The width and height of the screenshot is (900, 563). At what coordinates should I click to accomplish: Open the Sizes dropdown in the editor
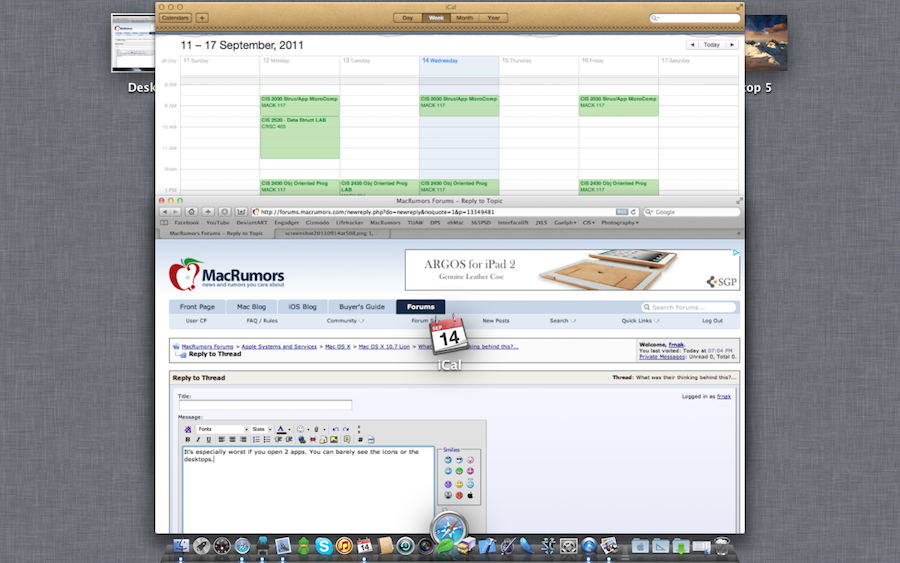(262, 429)
